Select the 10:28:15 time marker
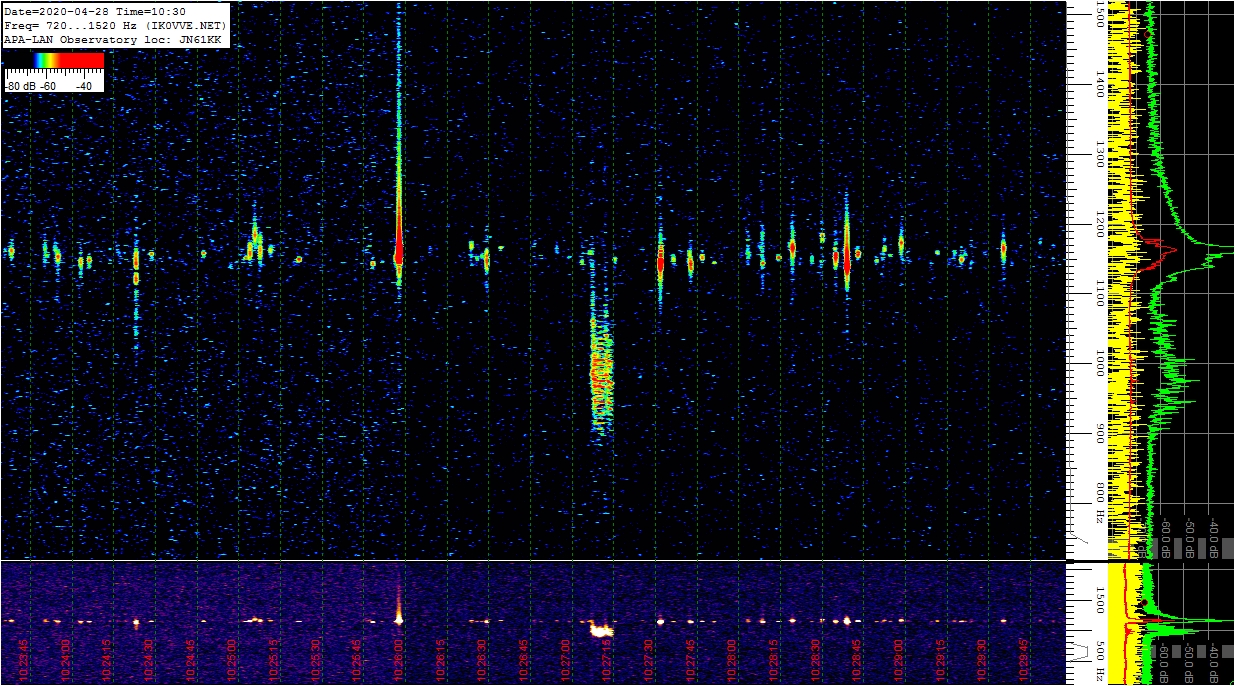The image size is (1235, 686). (775, 660)
